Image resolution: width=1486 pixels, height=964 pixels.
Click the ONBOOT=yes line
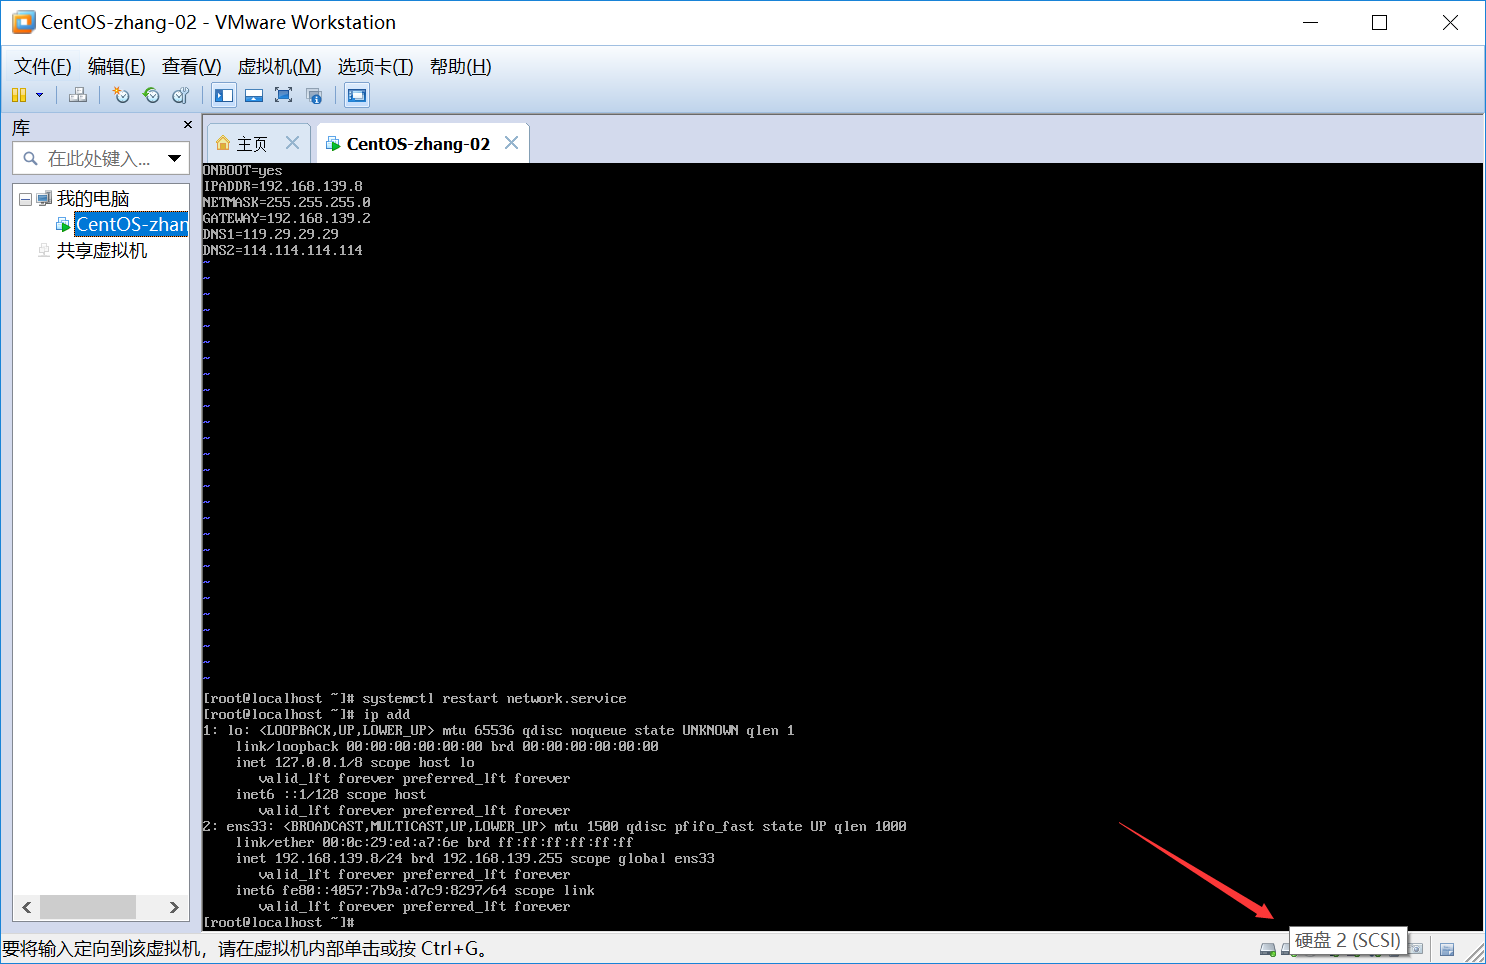click(x=243, y=170)
